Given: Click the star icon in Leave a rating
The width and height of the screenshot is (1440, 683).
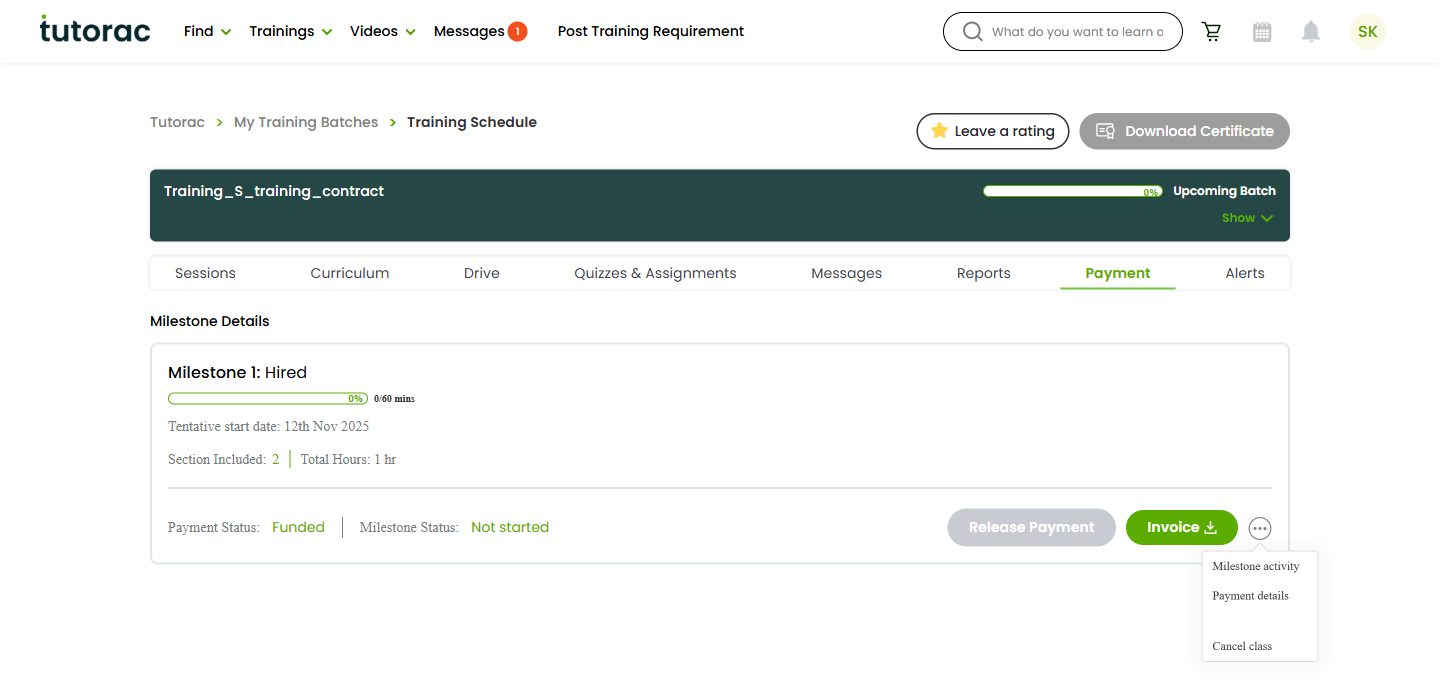Looking at the screenshot, I should [x=939, y=131].
